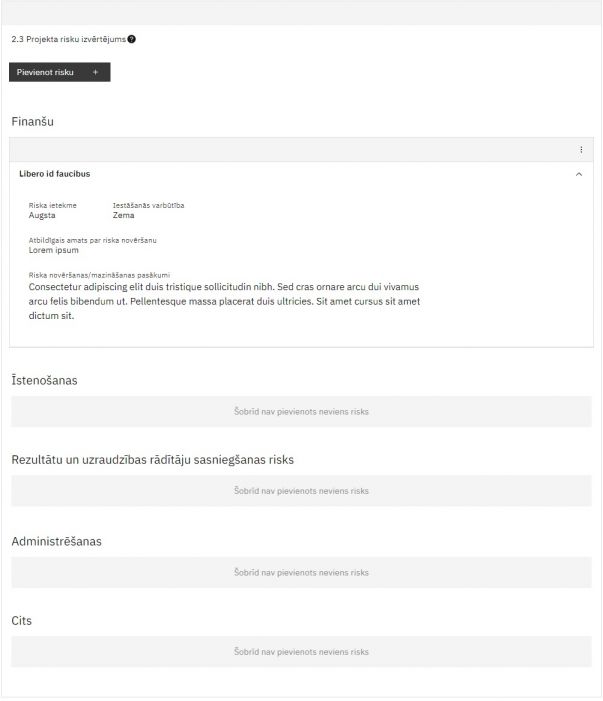
Task: Click the Riska ietekme value Augsta
Action: tap(42, 215)
